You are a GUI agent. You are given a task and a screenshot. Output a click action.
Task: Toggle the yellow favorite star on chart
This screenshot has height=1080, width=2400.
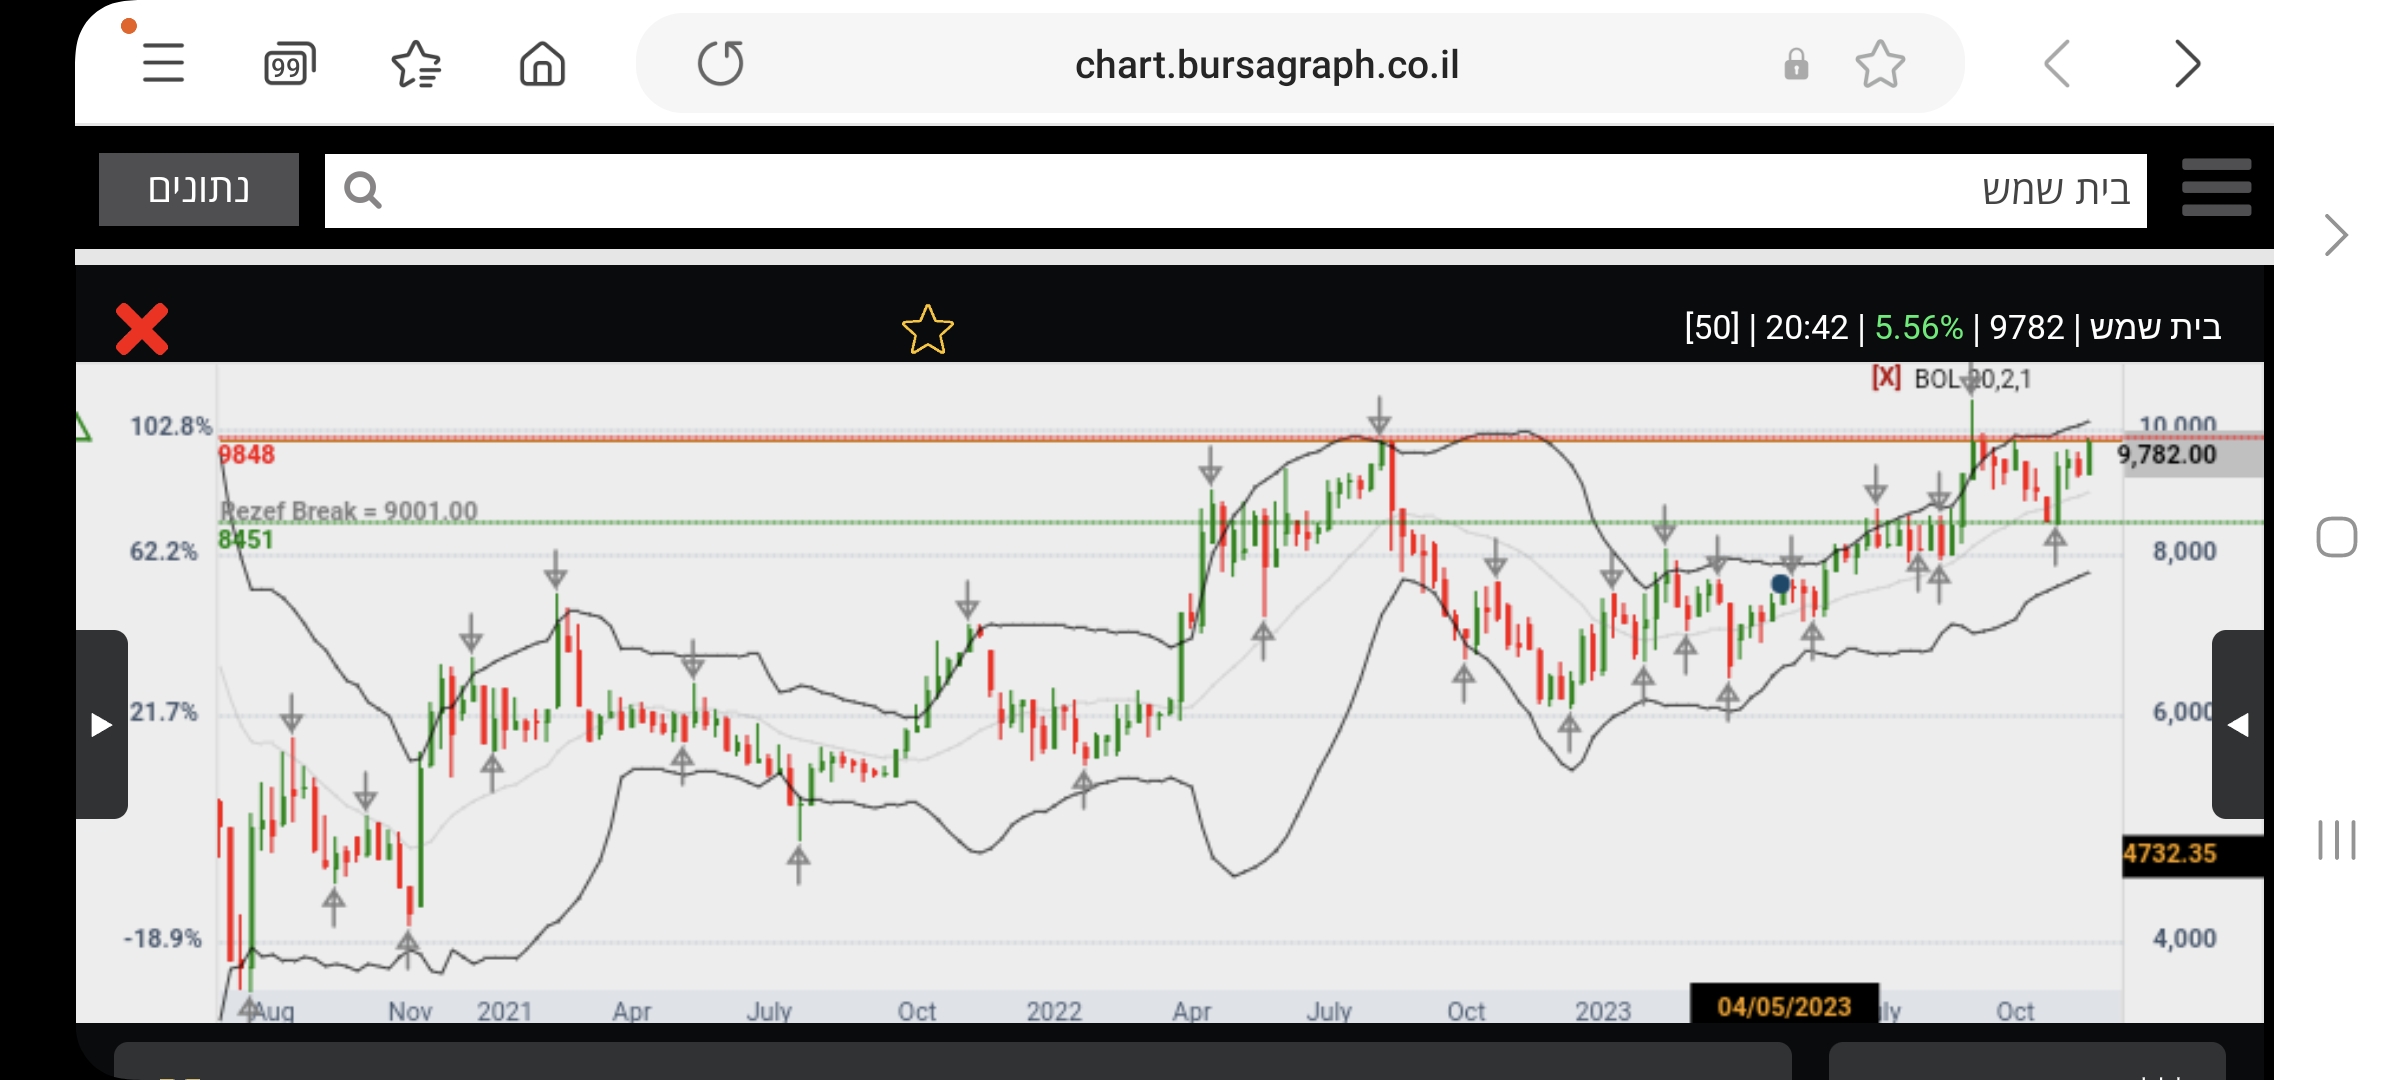[927, 330]
